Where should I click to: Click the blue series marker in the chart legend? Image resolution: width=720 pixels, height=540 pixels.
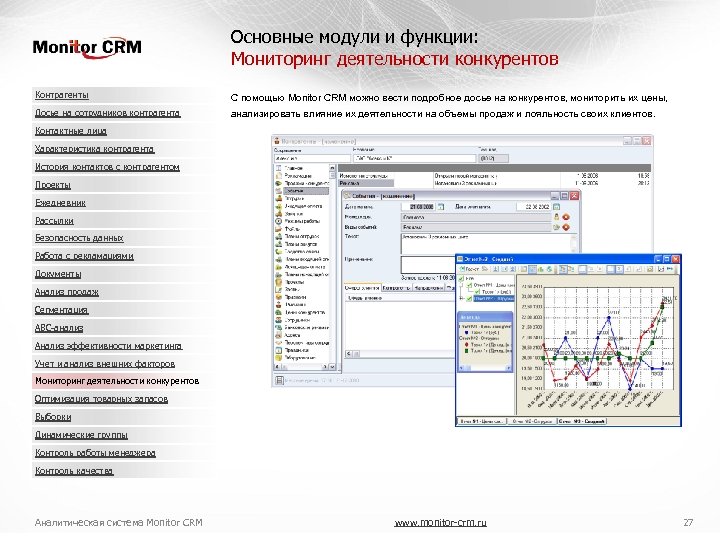(x=467, y=332)
